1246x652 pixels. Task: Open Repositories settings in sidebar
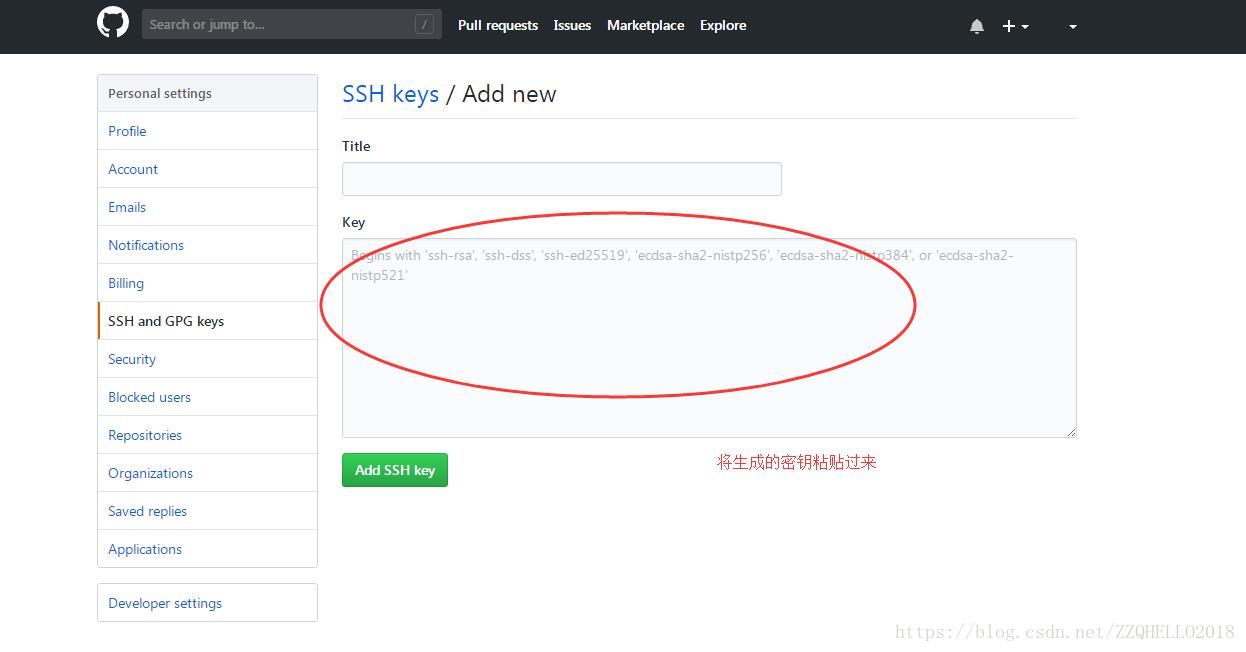click(x=207, y=435)
